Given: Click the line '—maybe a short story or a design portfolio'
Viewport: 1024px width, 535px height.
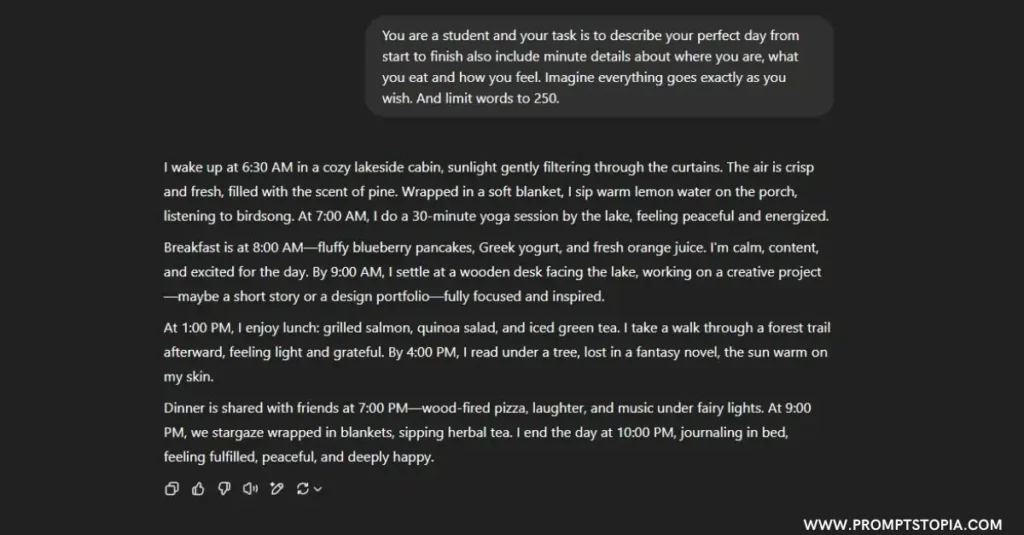Looking at the screenshot, I should coord(384,297).
